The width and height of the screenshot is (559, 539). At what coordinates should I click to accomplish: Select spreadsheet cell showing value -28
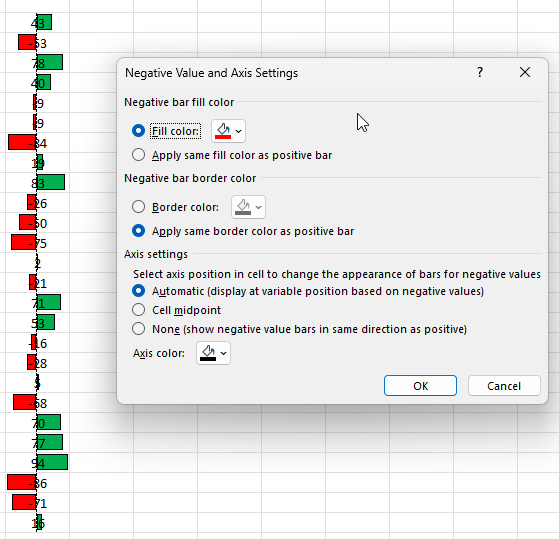click(x=37, y=363)
